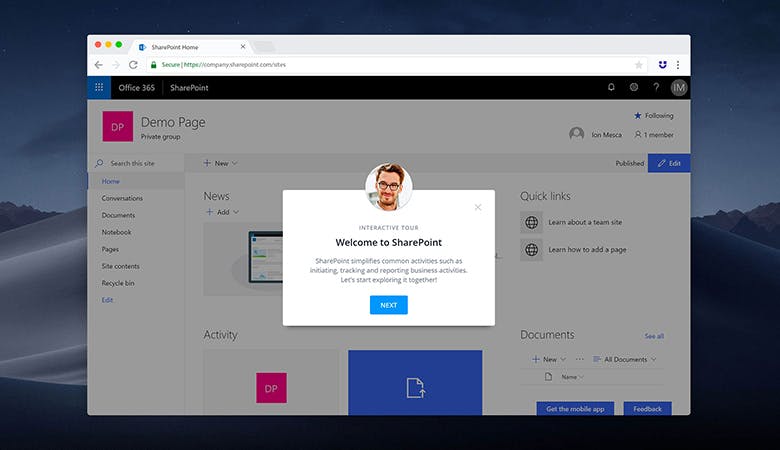Click Office 365 in the header

136,88
